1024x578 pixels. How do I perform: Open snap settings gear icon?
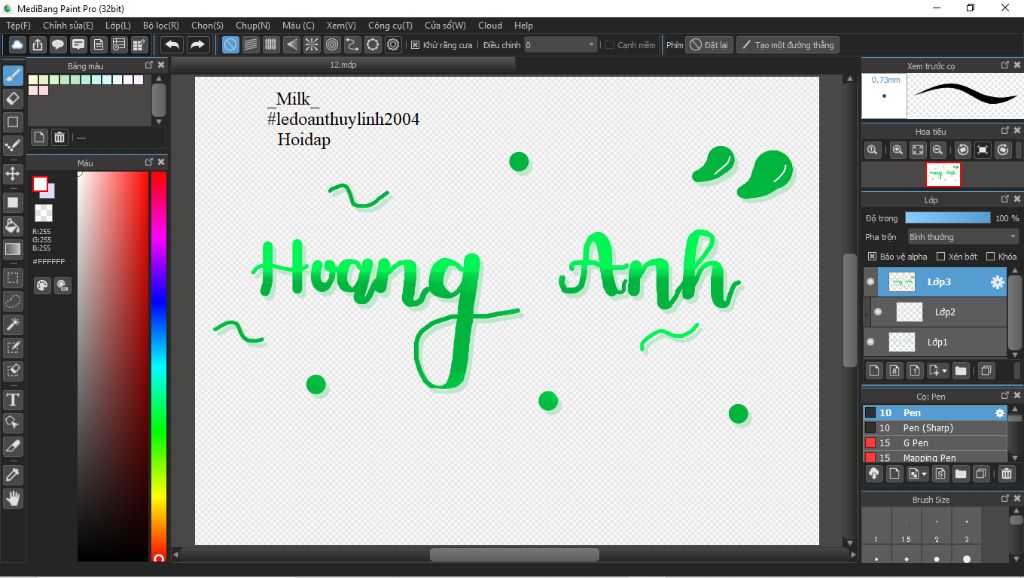(392, 44)
